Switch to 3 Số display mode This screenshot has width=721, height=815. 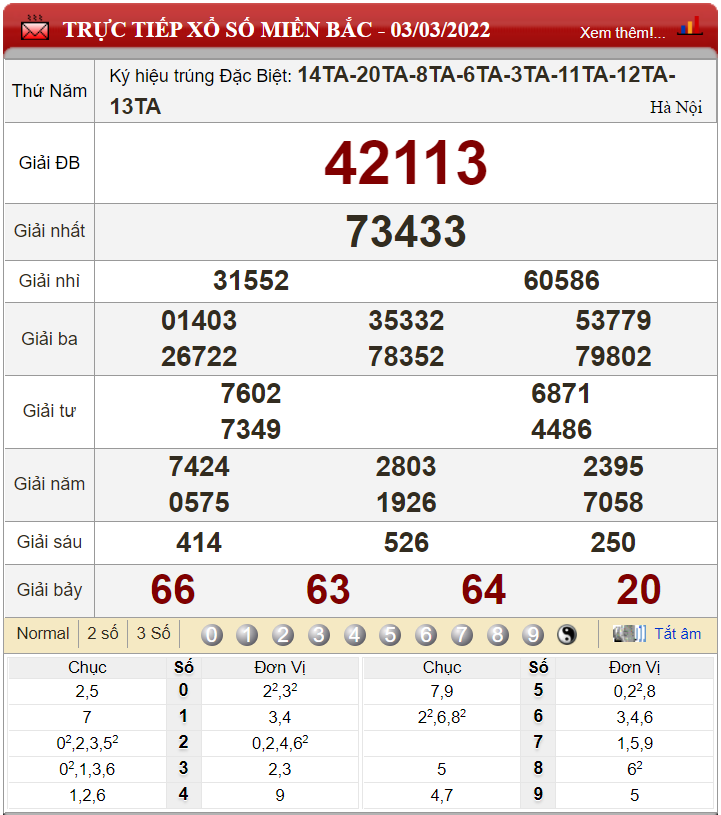coord(153,633)
